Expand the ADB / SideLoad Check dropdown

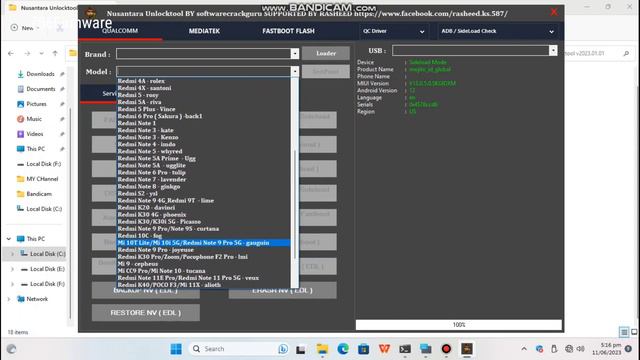(498, 31)
